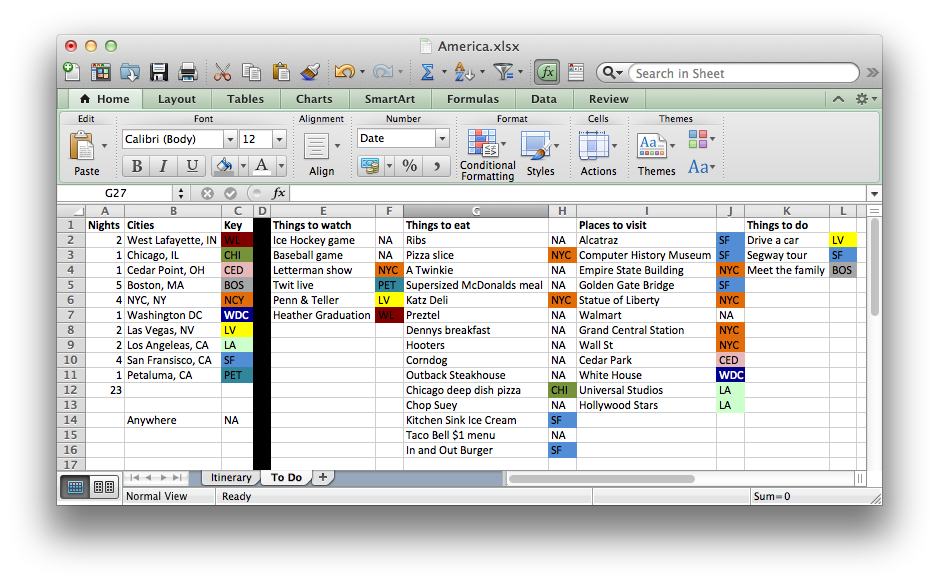Image resolution: width=939 pixels, height=584 pixels.
Task: Add a new sheet with the plus button
Action: 323,477
